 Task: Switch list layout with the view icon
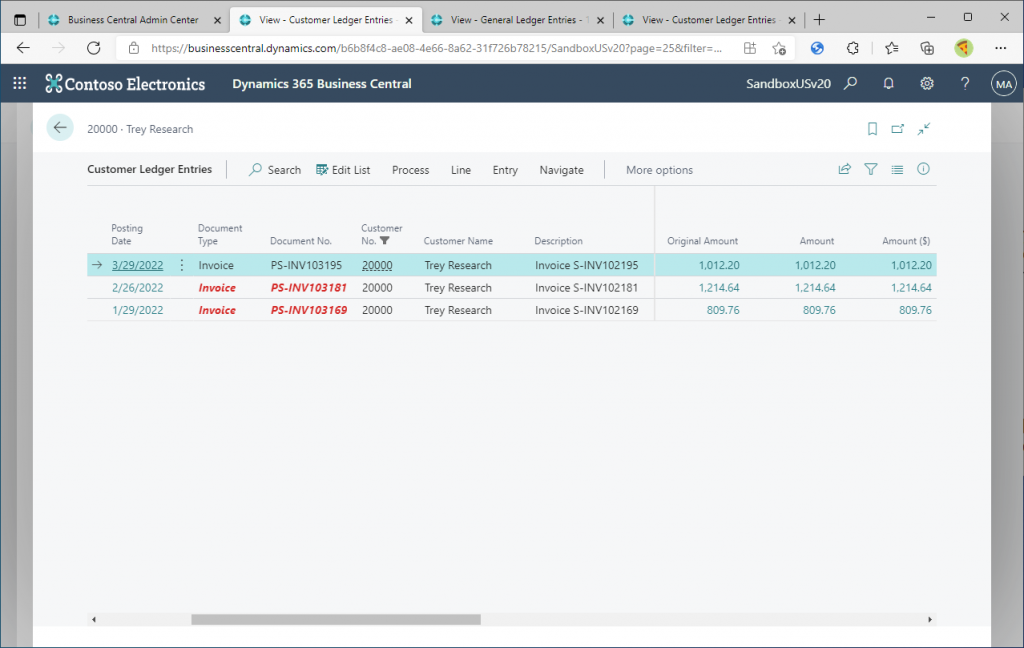click(x=897, y=169)
